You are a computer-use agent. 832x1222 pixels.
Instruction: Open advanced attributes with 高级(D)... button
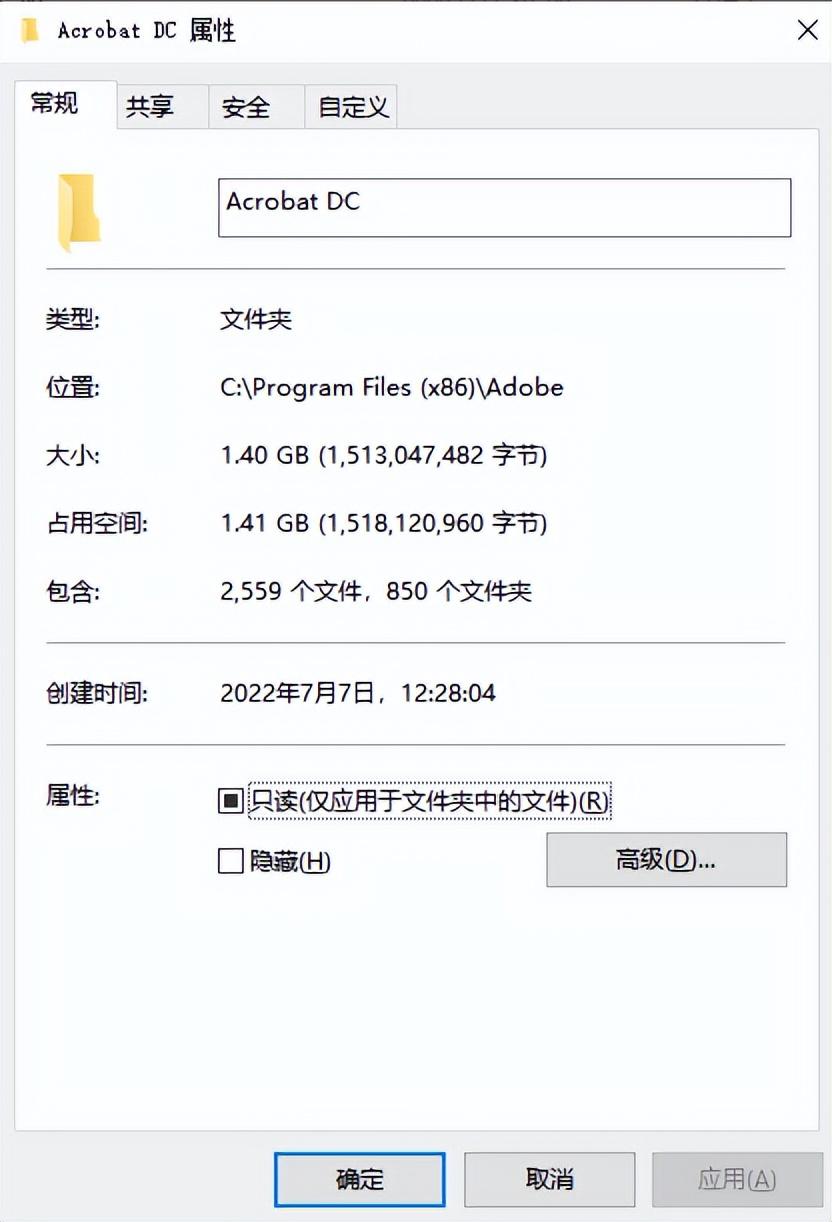tap(666, 860)
